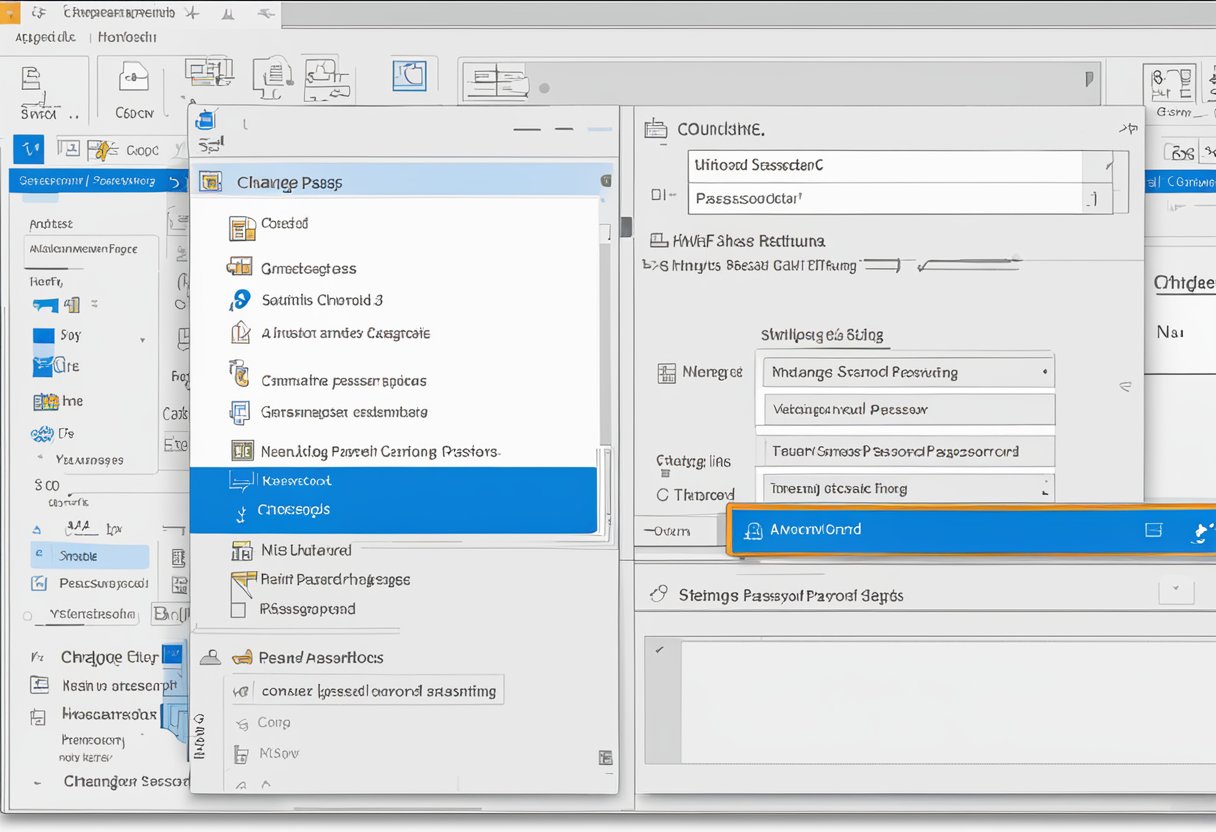Select the keyboard icon on Coundline panel
1216x832 pixels.
655,129
